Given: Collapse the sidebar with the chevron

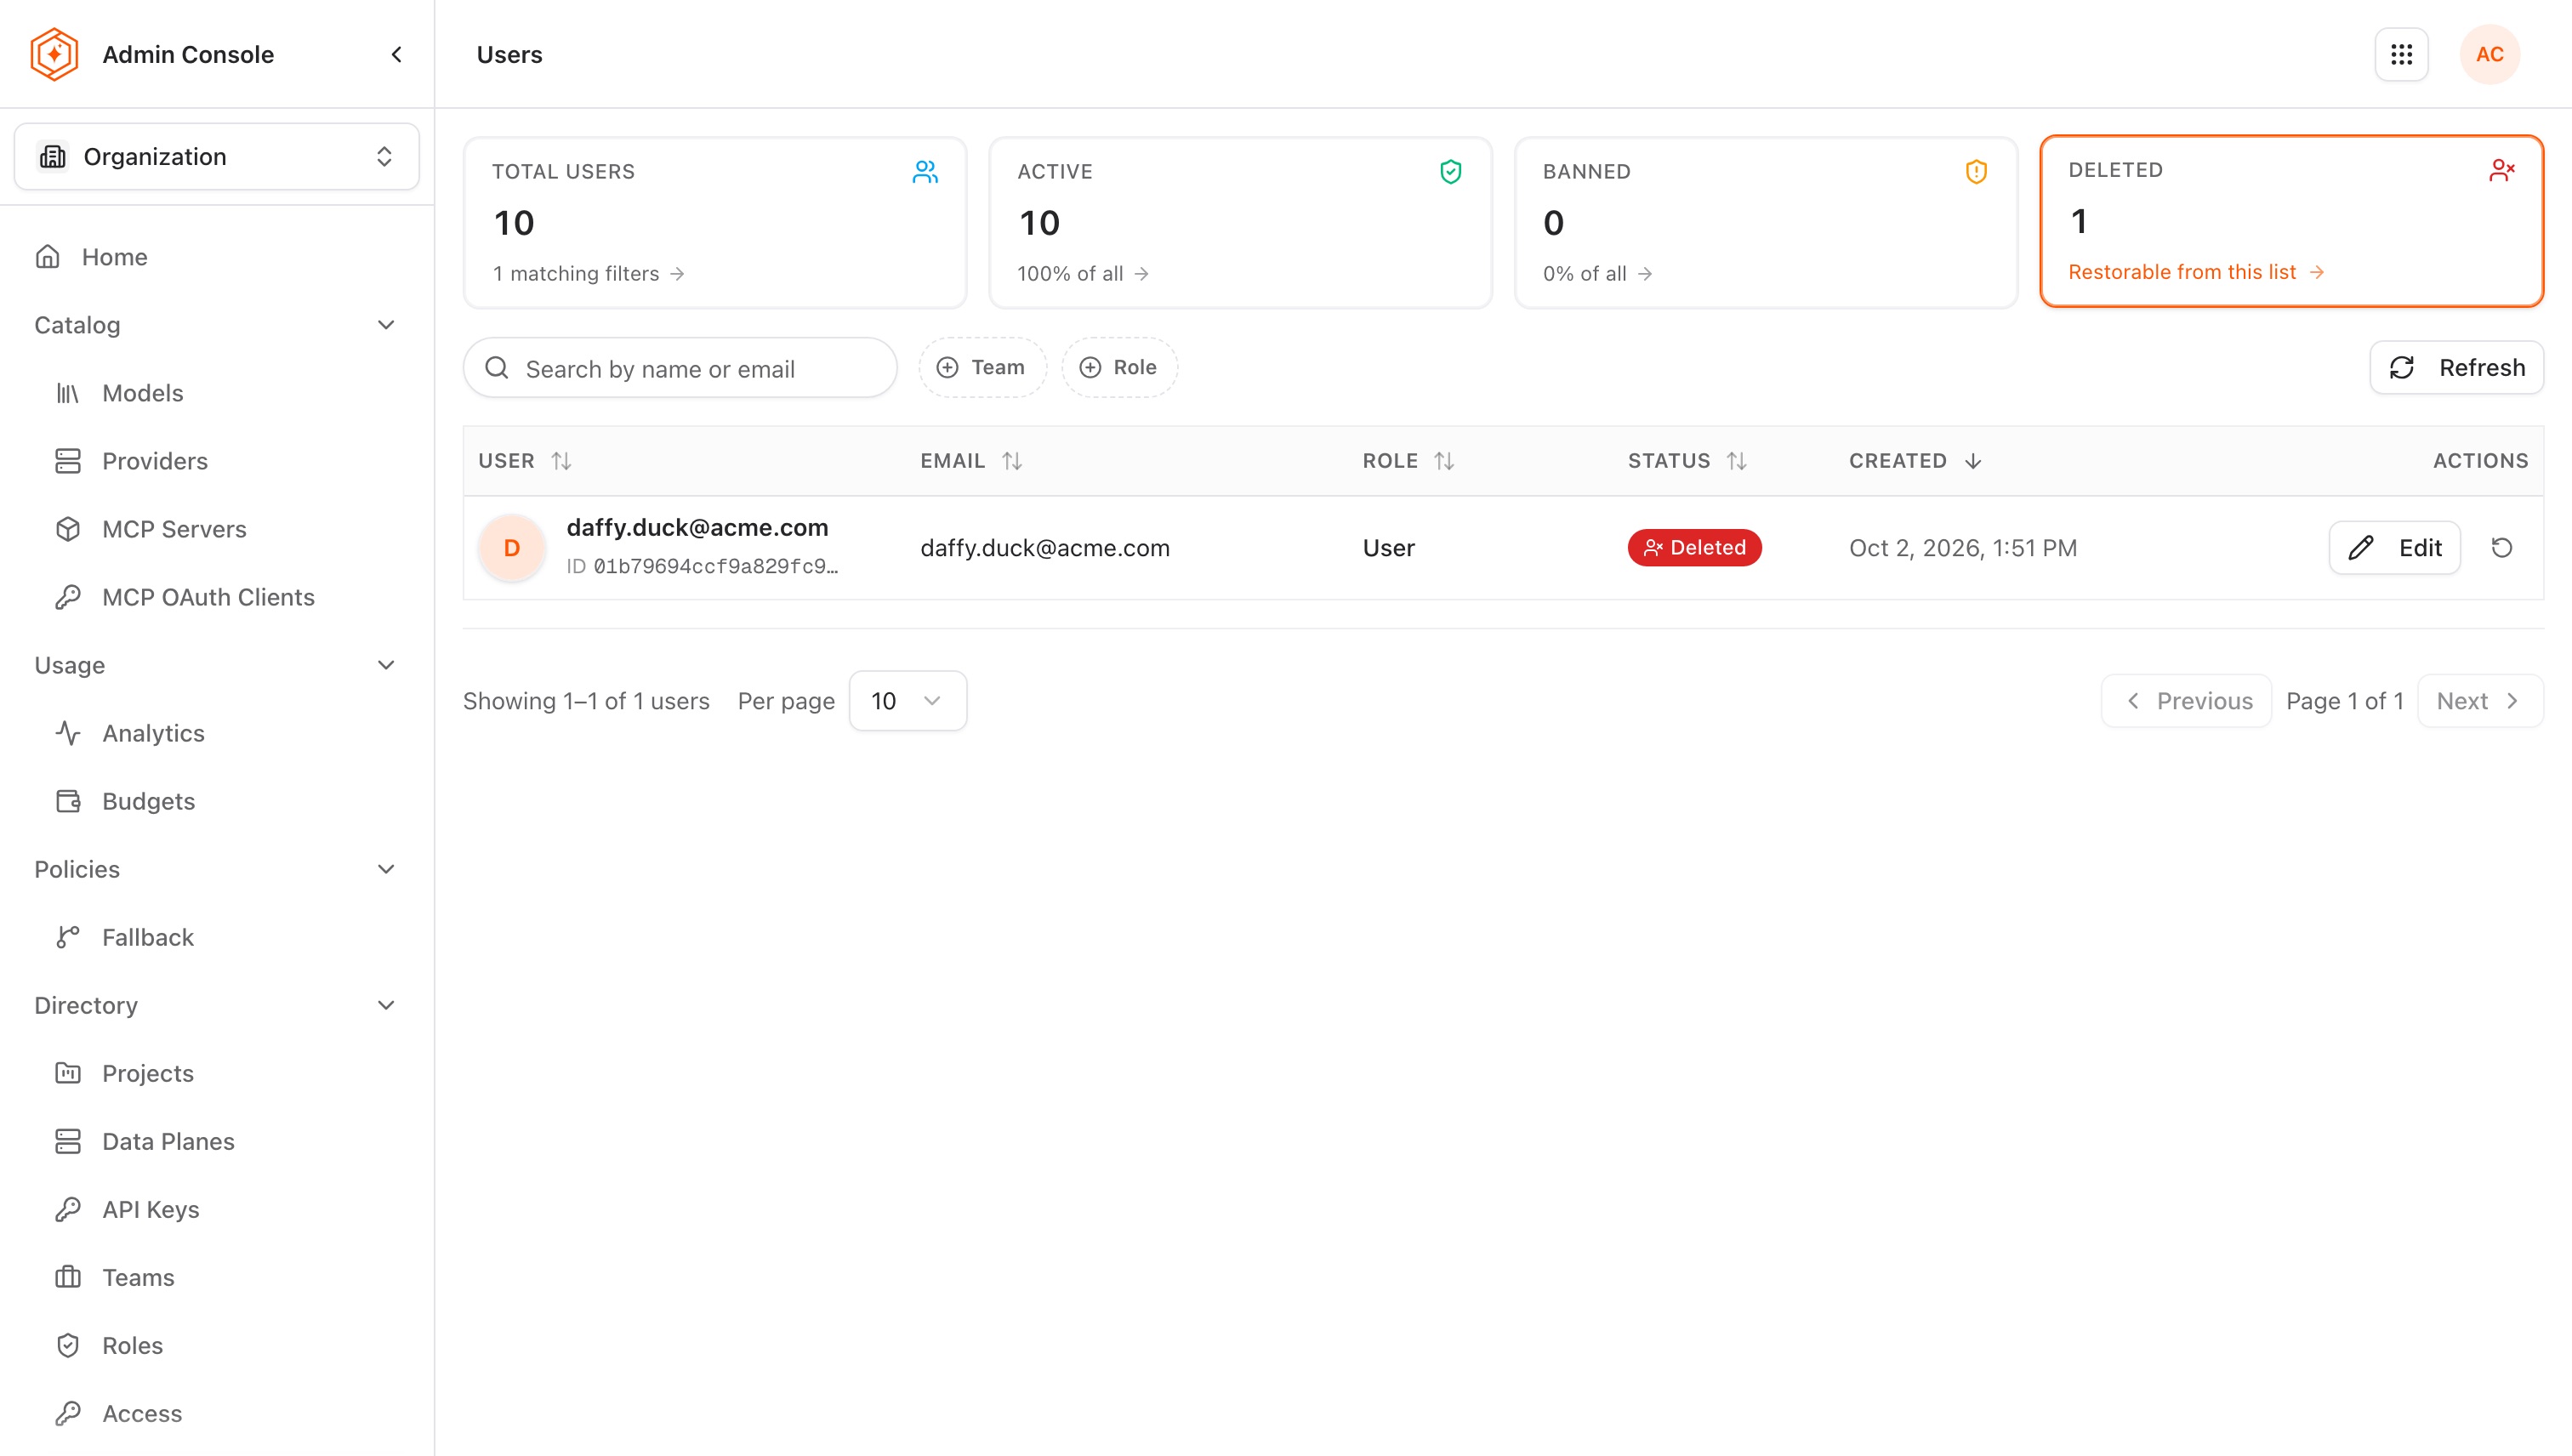Looking at the screenshot, I should pos(396,54).
